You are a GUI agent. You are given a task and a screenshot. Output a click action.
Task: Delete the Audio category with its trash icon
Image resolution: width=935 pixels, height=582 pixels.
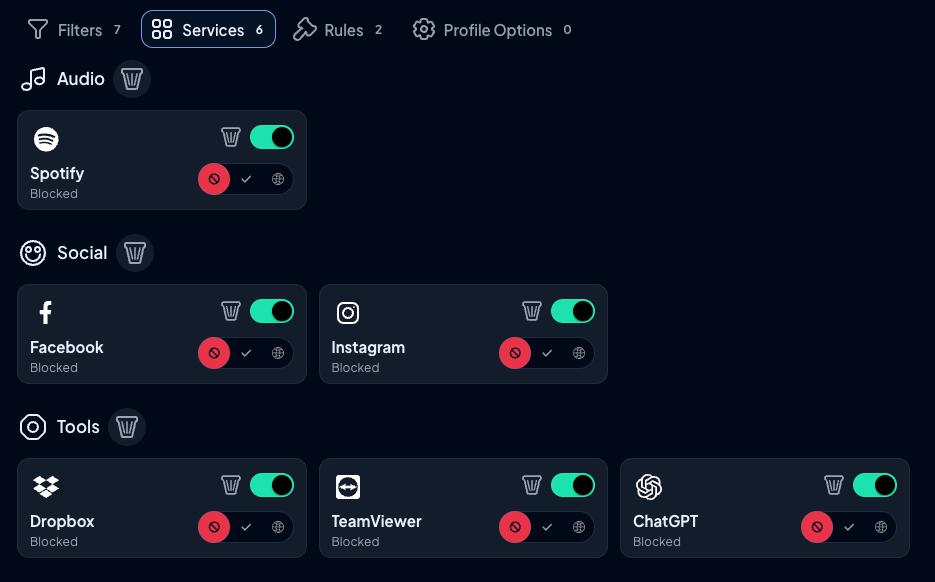point(132,79)
